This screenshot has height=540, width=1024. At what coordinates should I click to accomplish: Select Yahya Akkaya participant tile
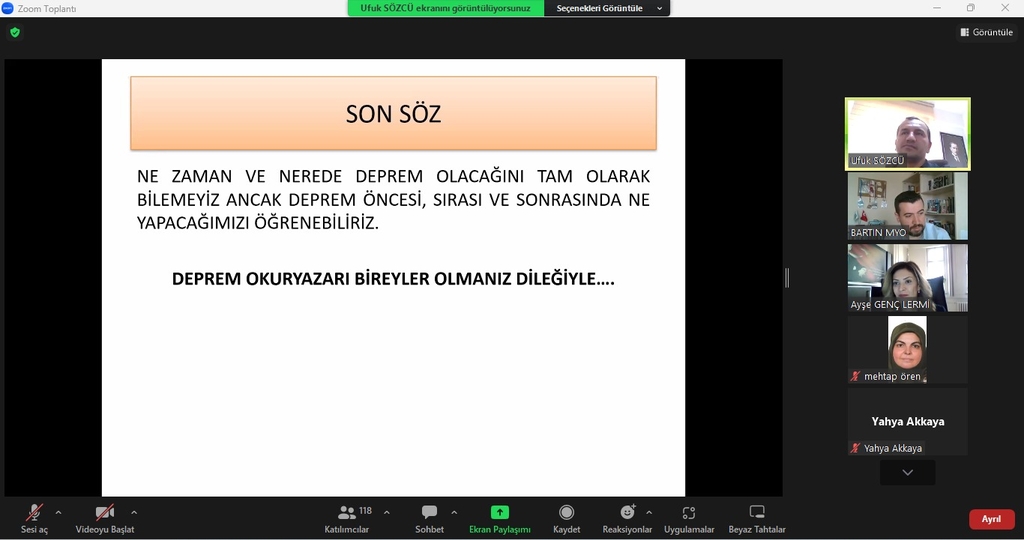tap(908, 422)
